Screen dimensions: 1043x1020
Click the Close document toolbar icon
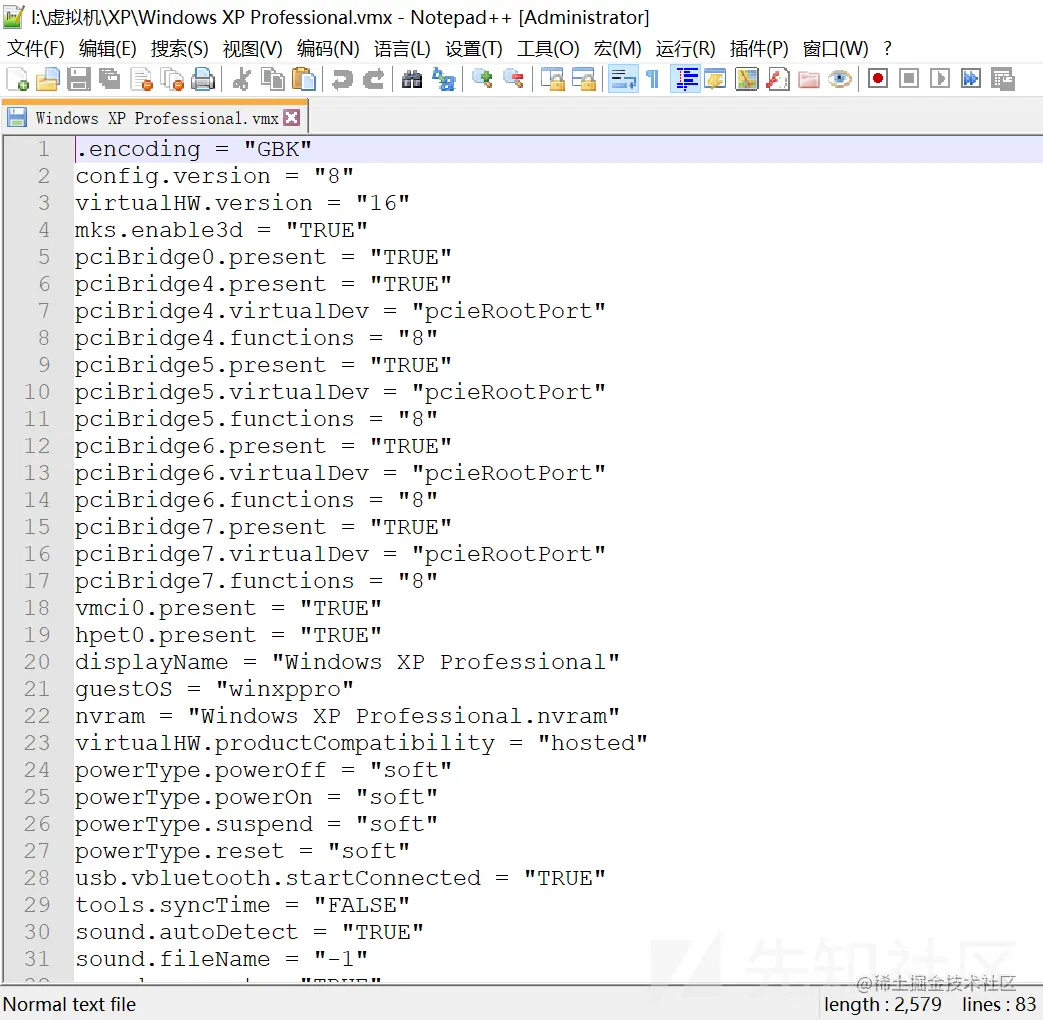tap(142, 79)
